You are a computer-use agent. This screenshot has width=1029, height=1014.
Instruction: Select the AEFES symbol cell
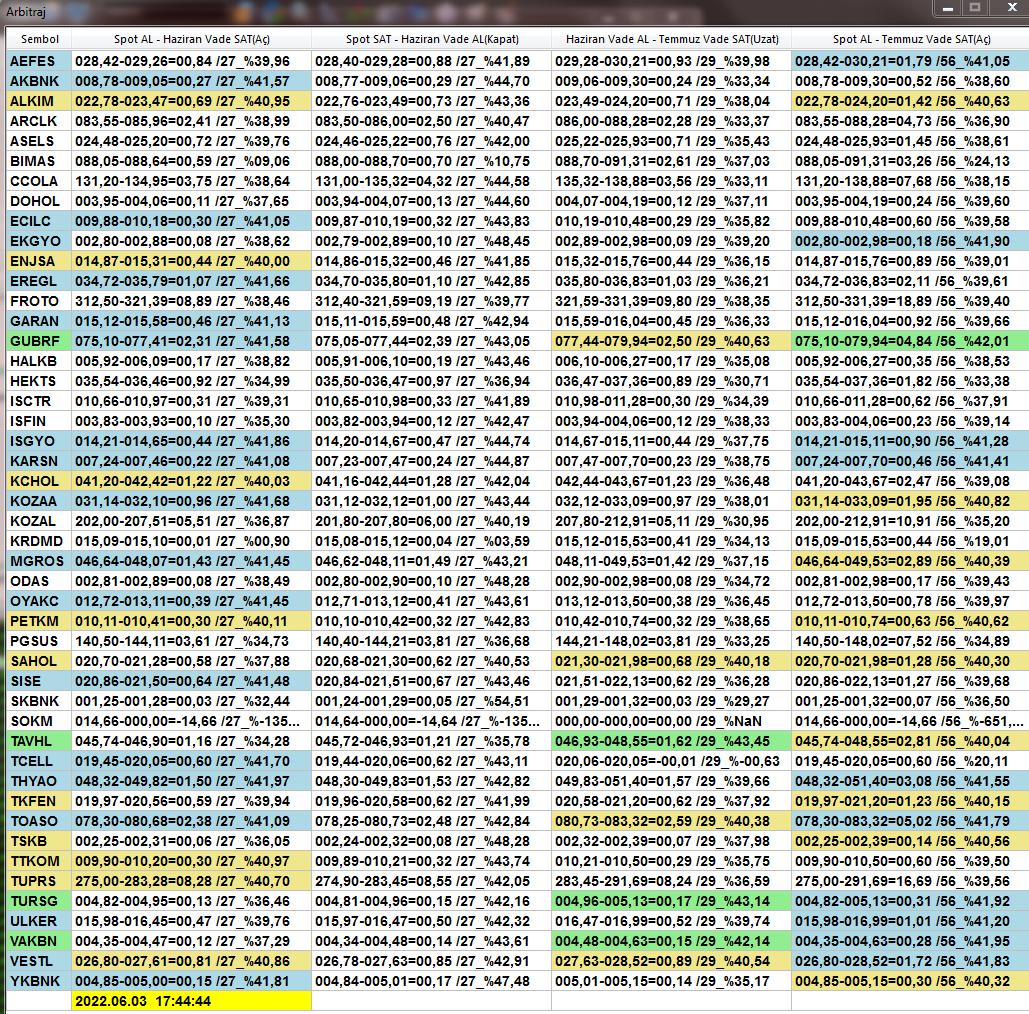coord(39,61)
